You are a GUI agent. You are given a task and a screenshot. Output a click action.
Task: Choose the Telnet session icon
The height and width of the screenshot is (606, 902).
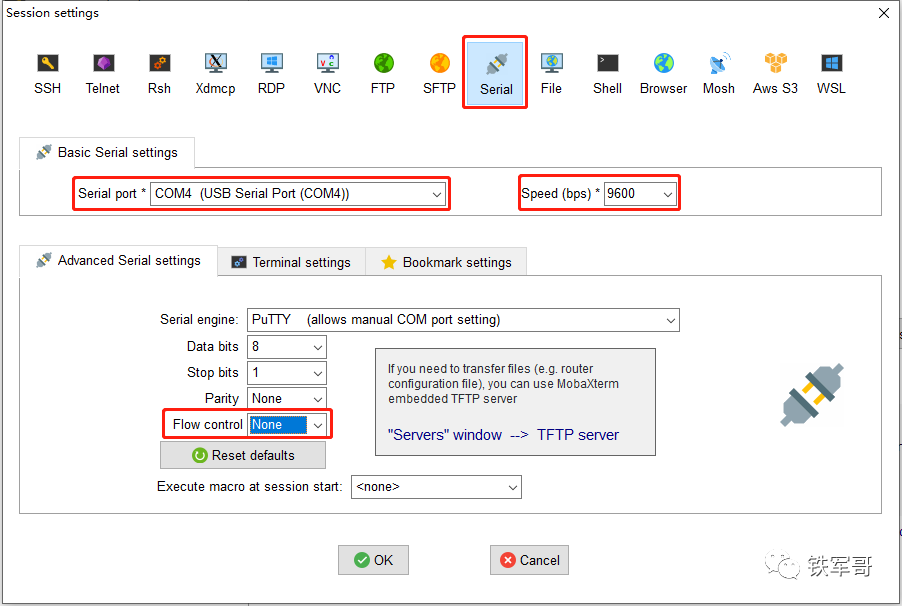103,74
